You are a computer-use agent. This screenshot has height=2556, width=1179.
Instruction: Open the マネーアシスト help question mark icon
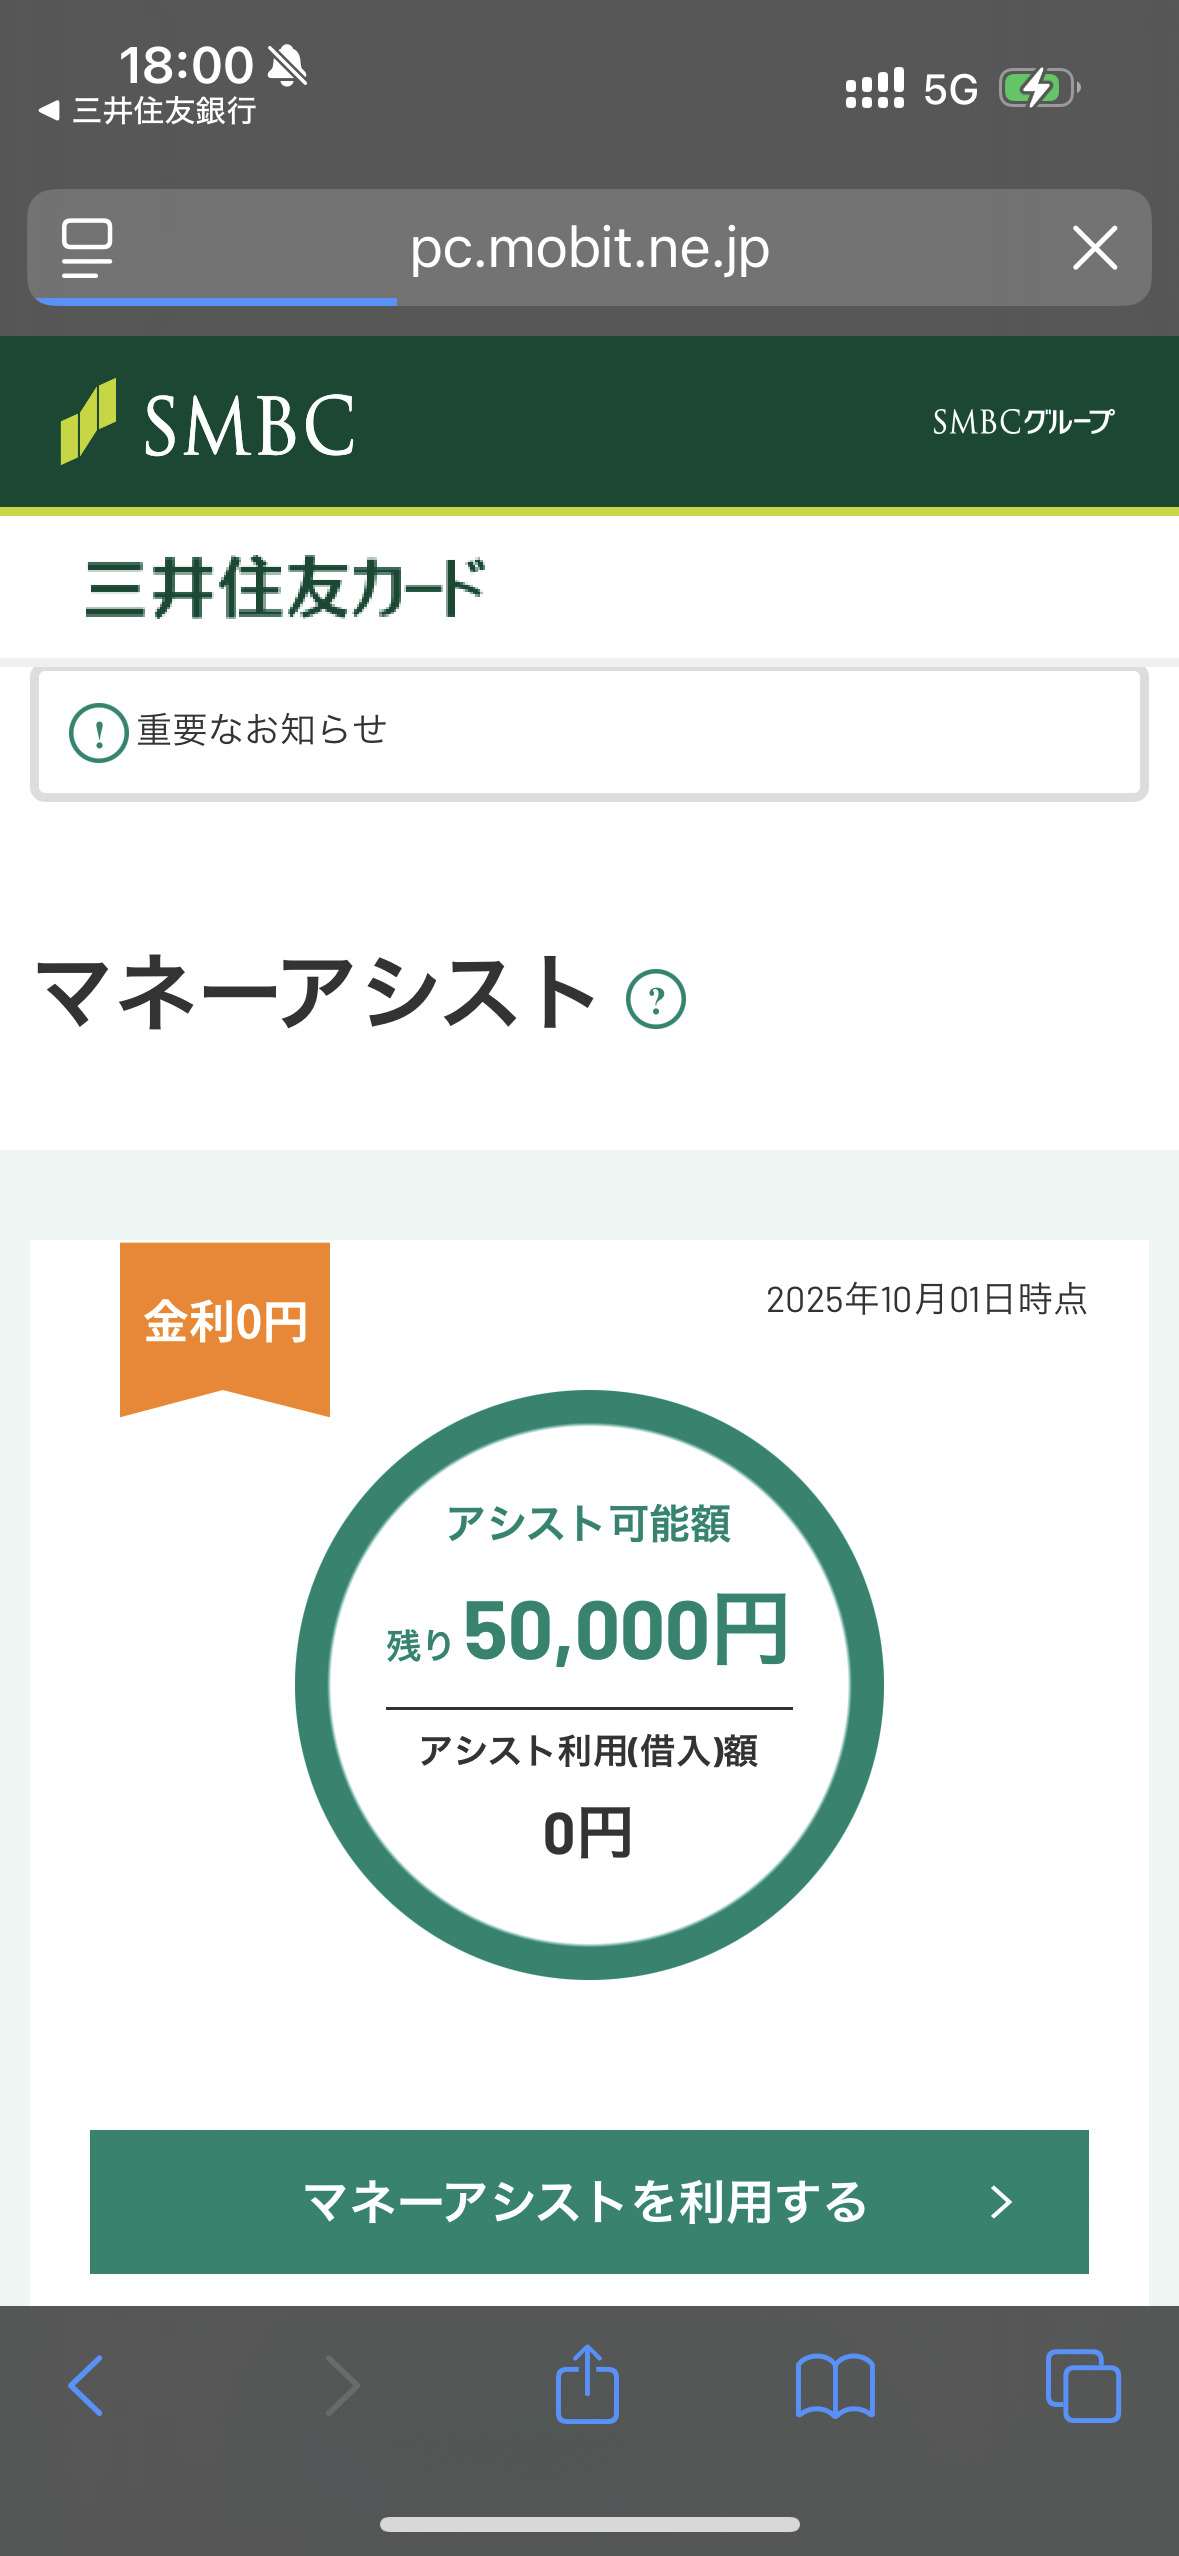coord(655,999)
